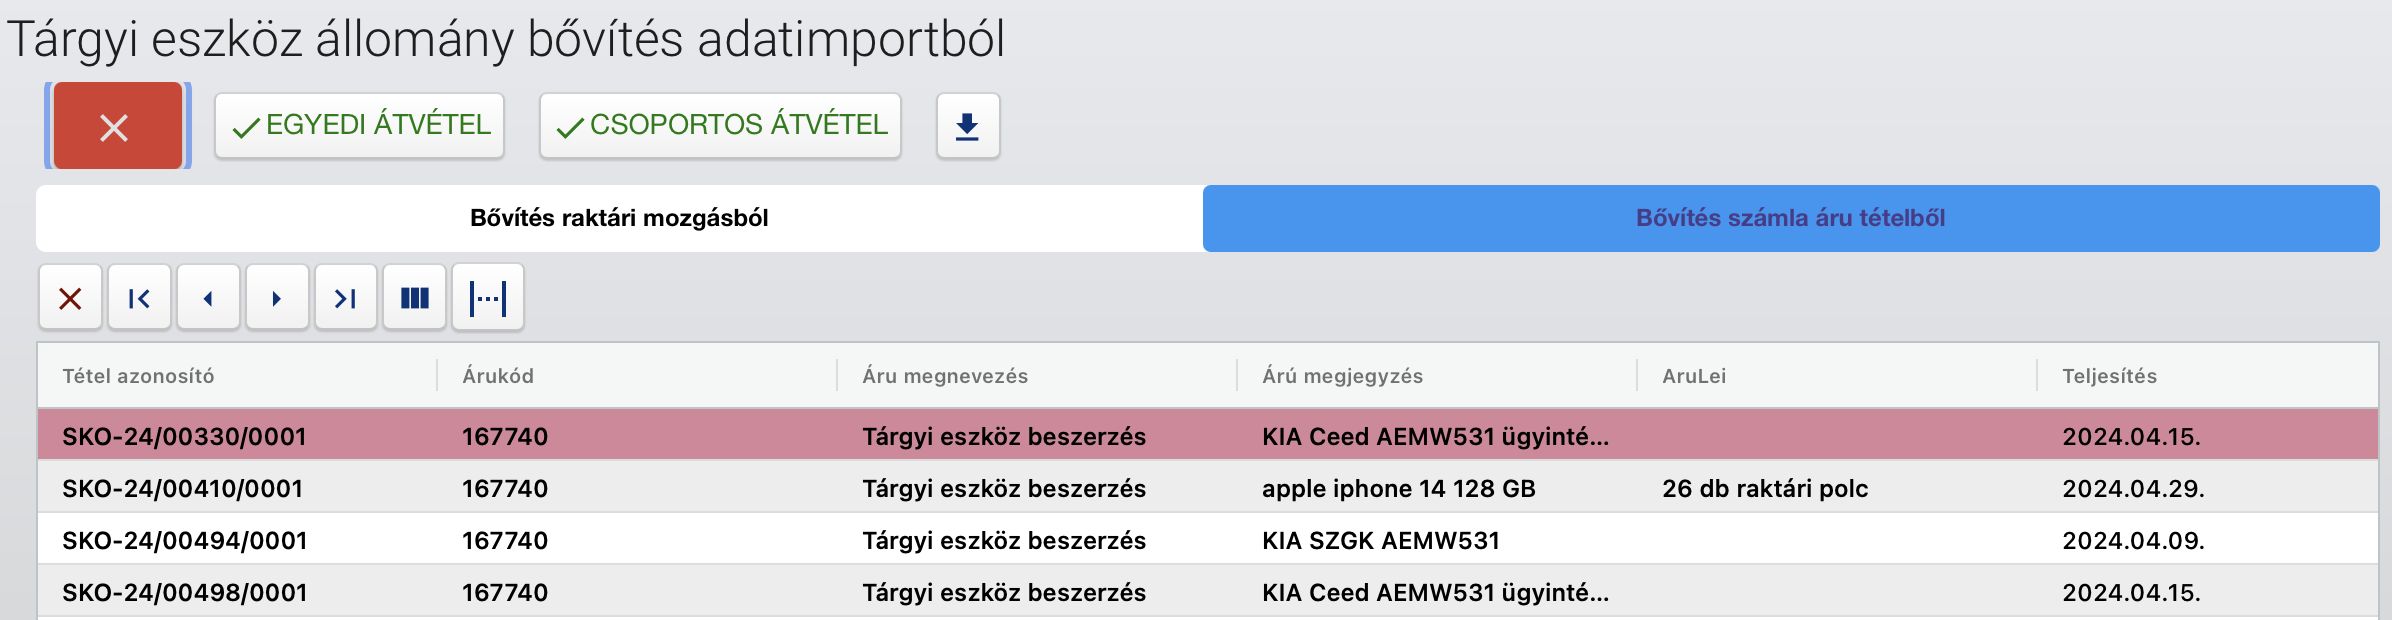Switch to Bővítés számla áru tételből tab
This screenshot has width=2392, height=620.
pos(1791,218)
